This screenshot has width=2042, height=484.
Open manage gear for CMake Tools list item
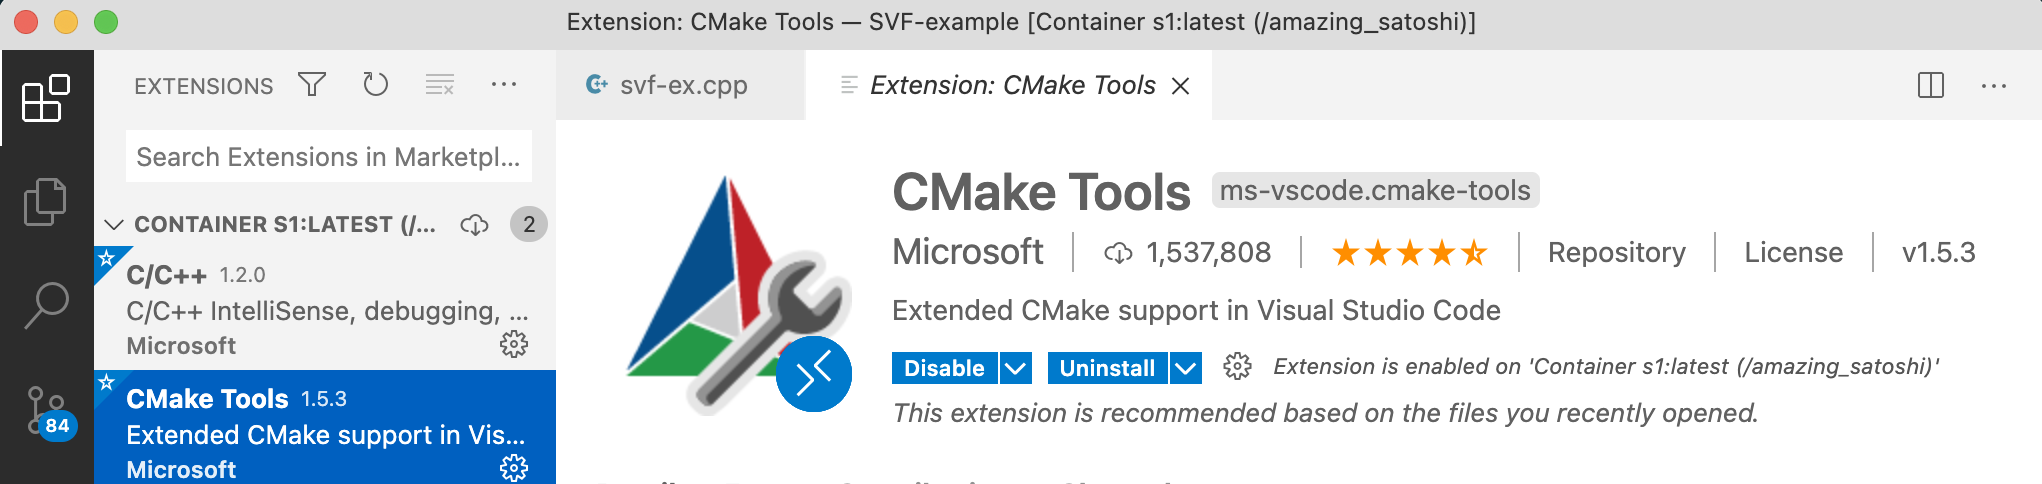pos(514,467)
